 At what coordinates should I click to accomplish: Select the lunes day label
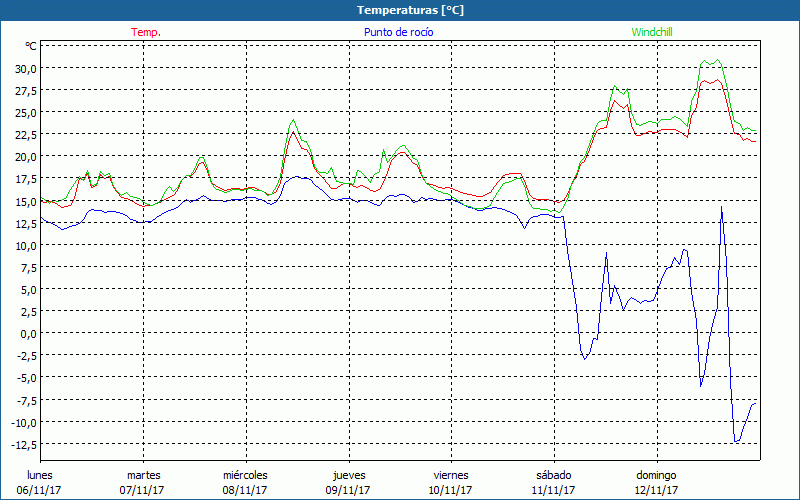40,475
